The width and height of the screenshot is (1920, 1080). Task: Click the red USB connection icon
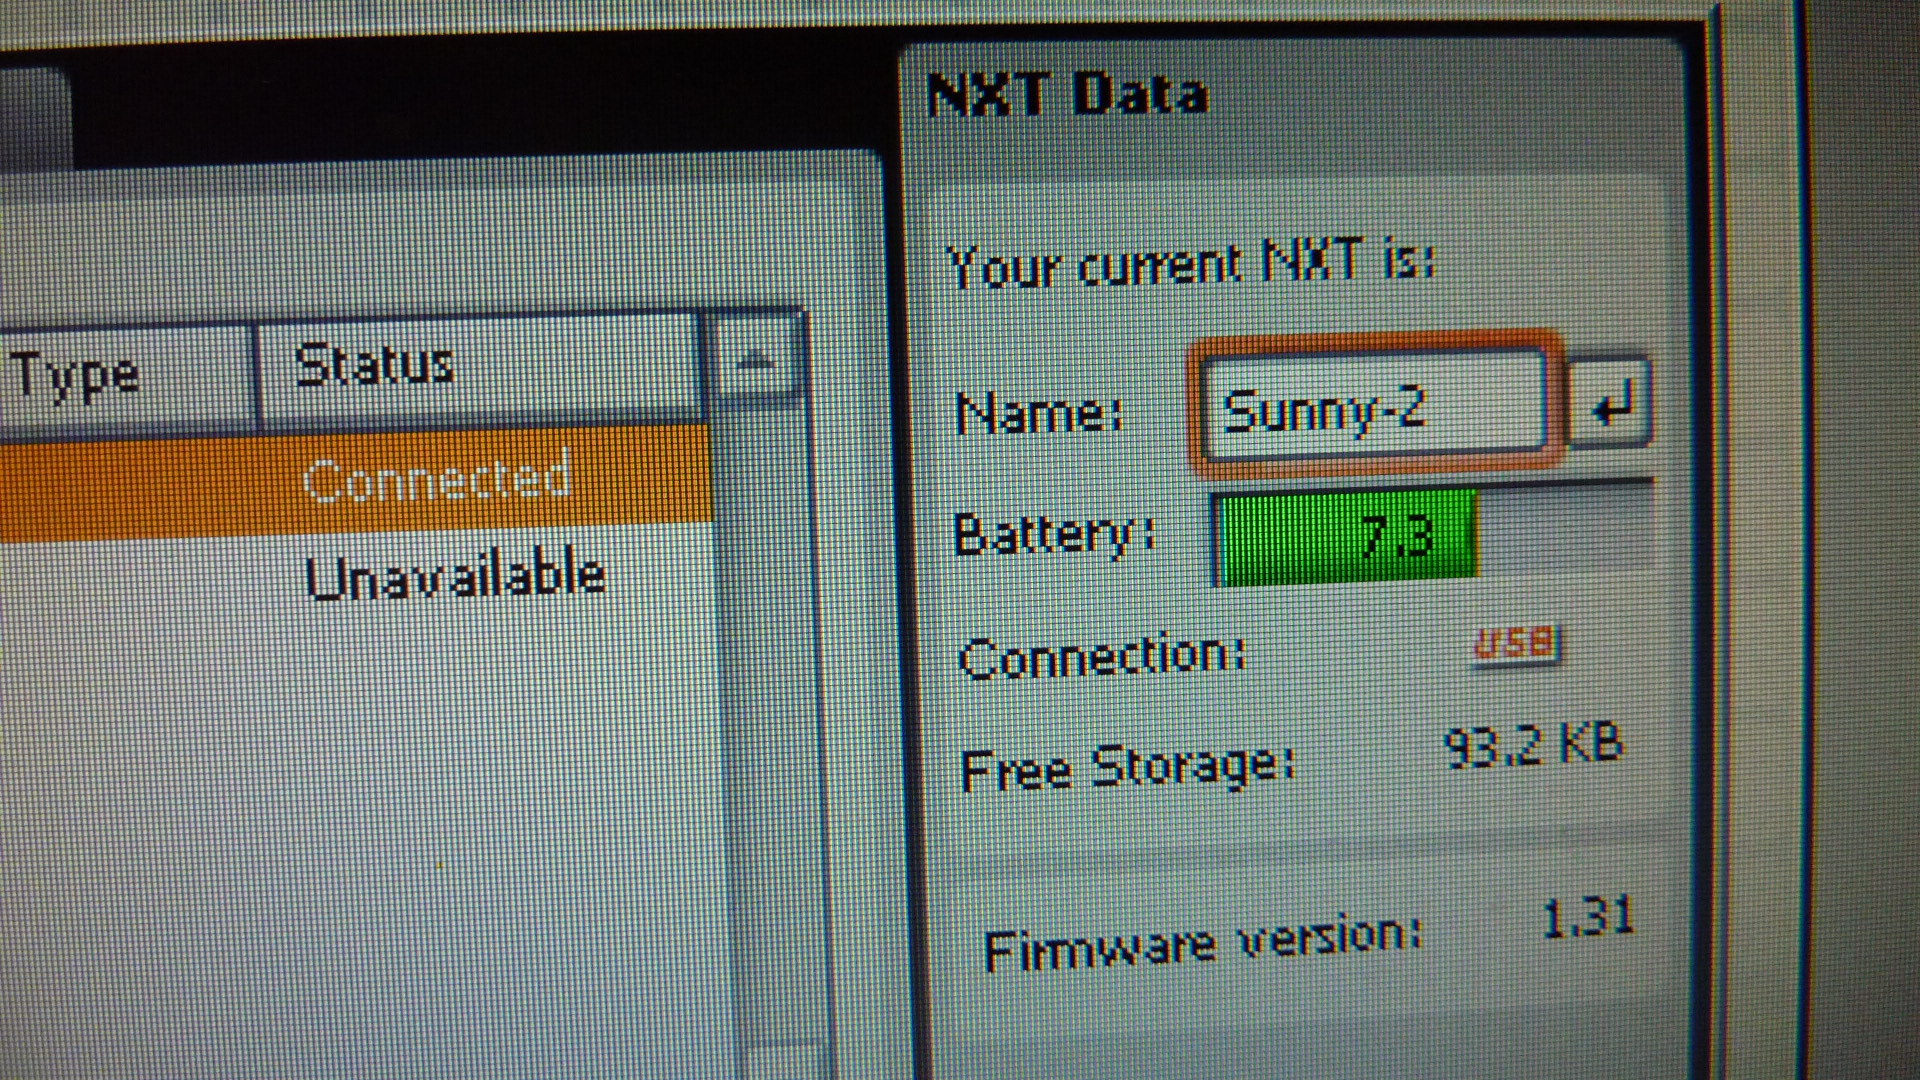1516,643
